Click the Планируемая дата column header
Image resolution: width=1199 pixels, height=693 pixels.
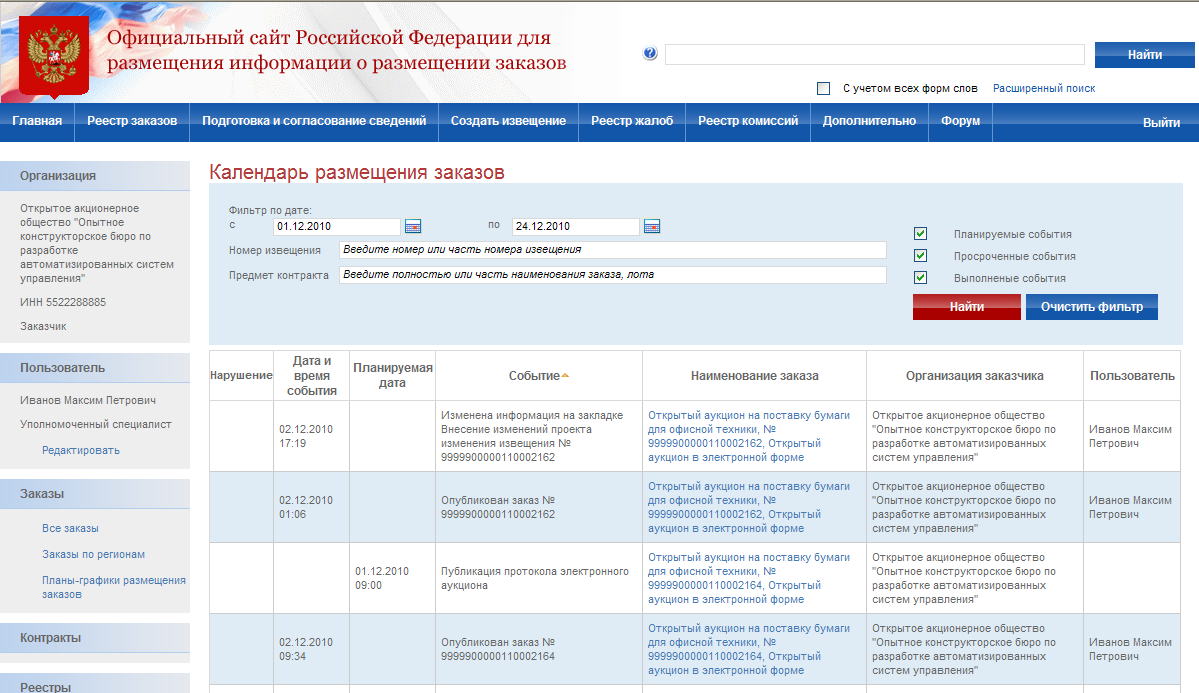pyautogui.click(x=392, y=376)
